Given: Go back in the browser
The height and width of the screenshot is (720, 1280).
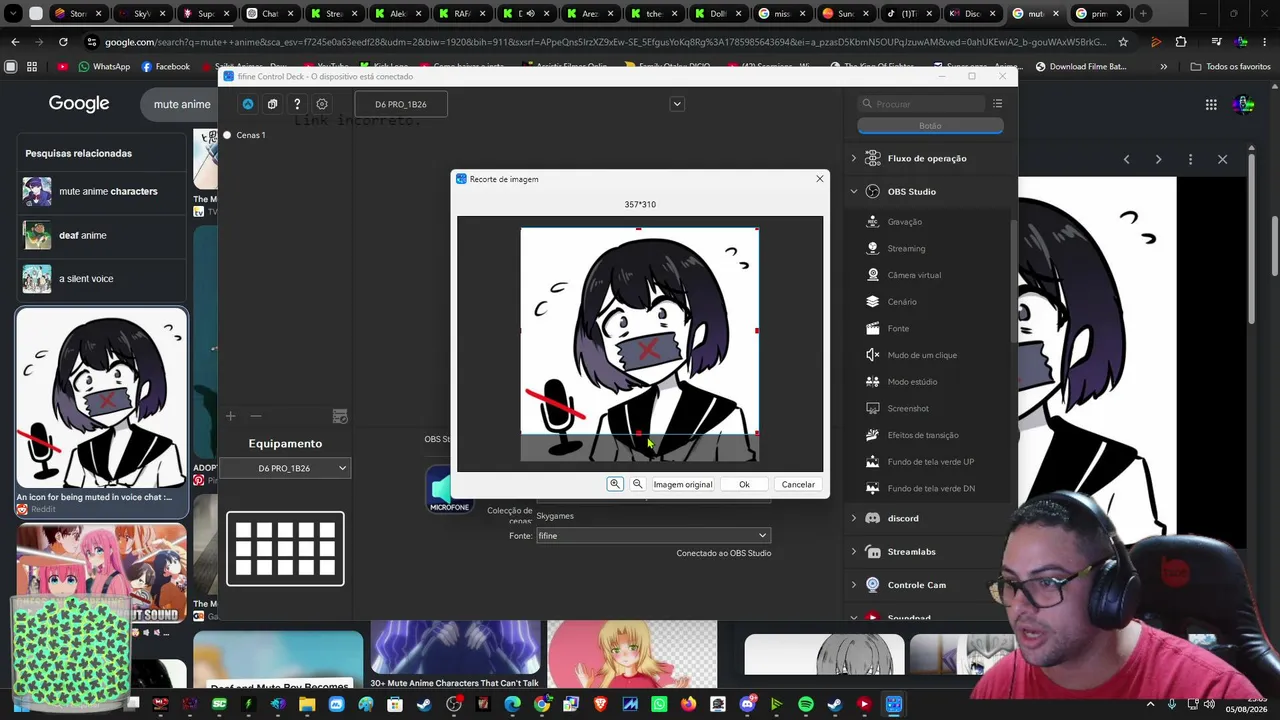Looking at the screenshot, I should point(15,42).
